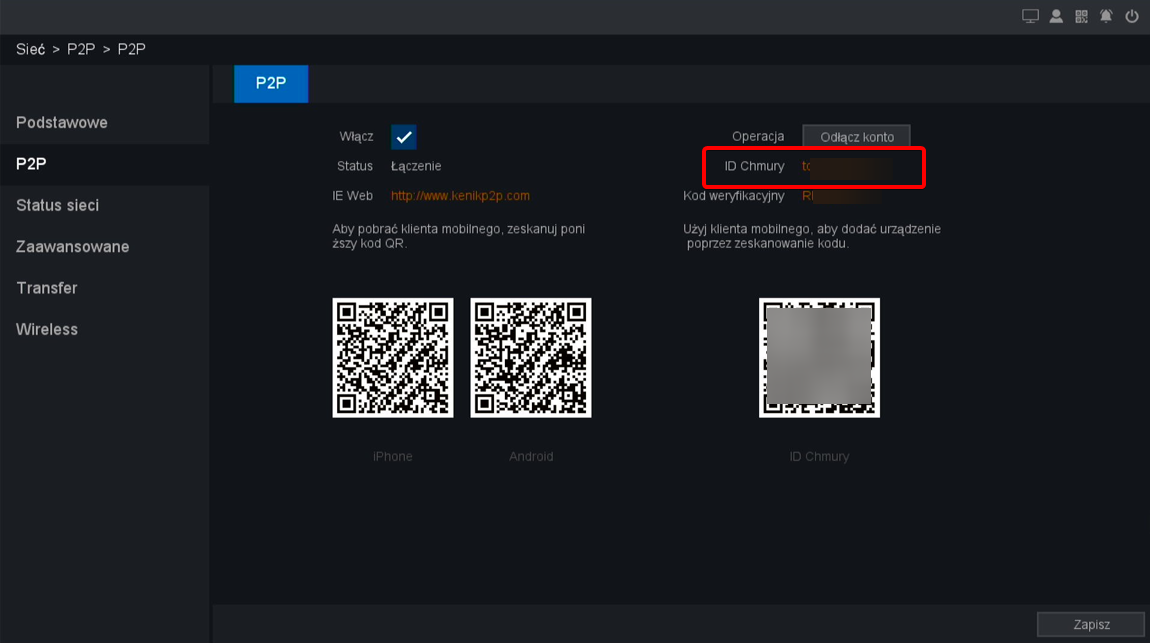Open the alarm bell notifications icon
The height and width of the screenshot is (643, 1150).
pos(1106,16)
